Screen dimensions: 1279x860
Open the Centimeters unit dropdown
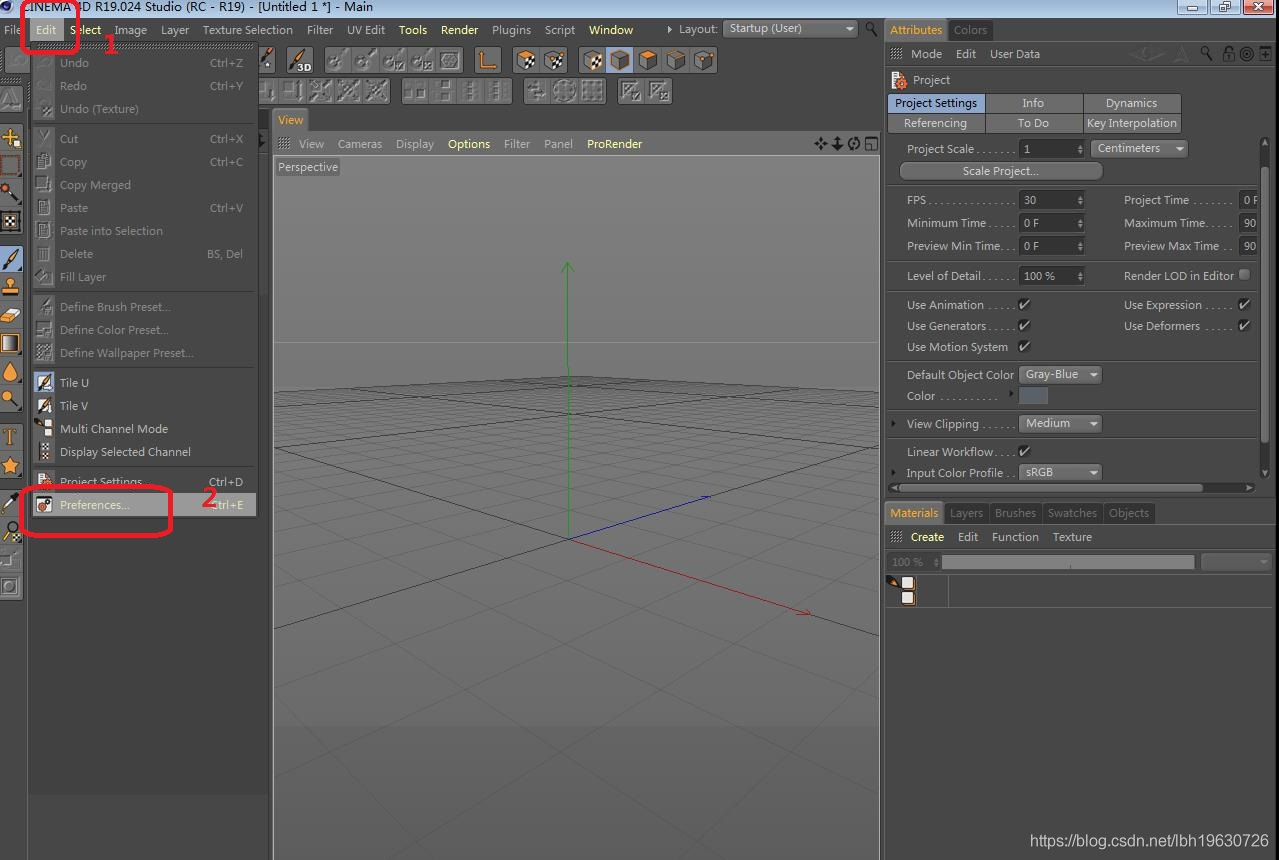pyautogui.click(x=1139, y=149)
